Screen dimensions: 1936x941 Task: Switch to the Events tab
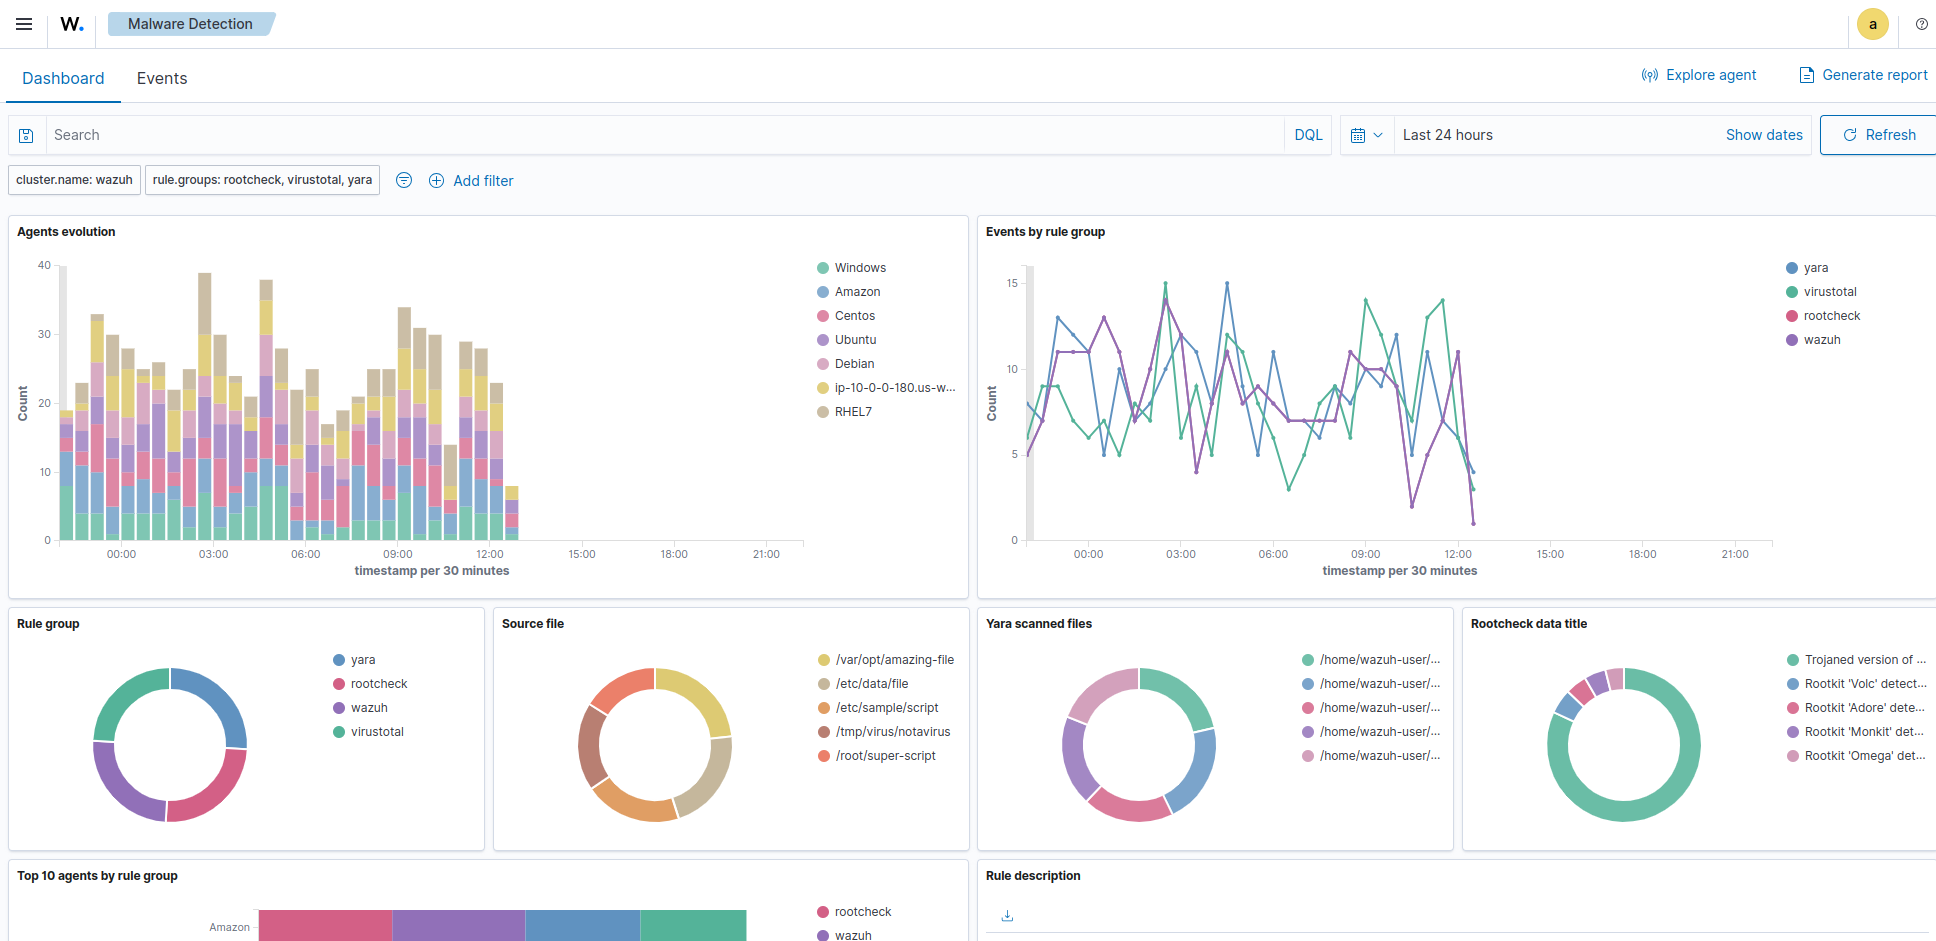[162, 78]
